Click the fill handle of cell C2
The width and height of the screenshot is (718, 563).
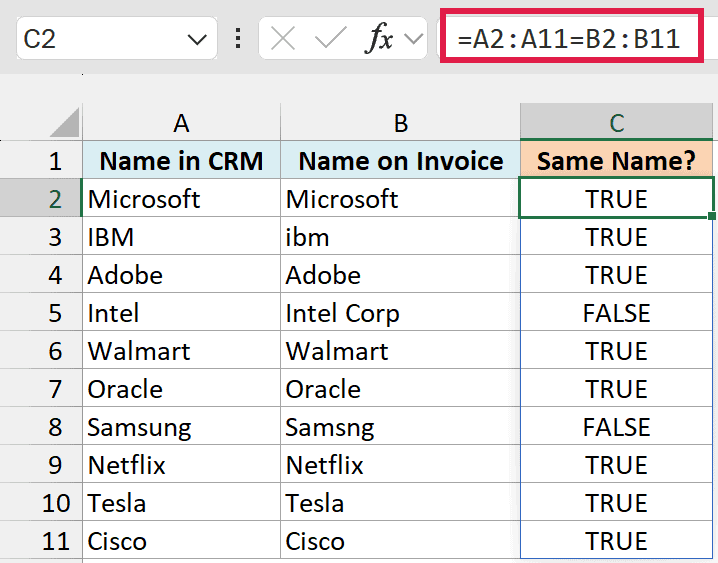pyautogui.click(x=712, y=216)
